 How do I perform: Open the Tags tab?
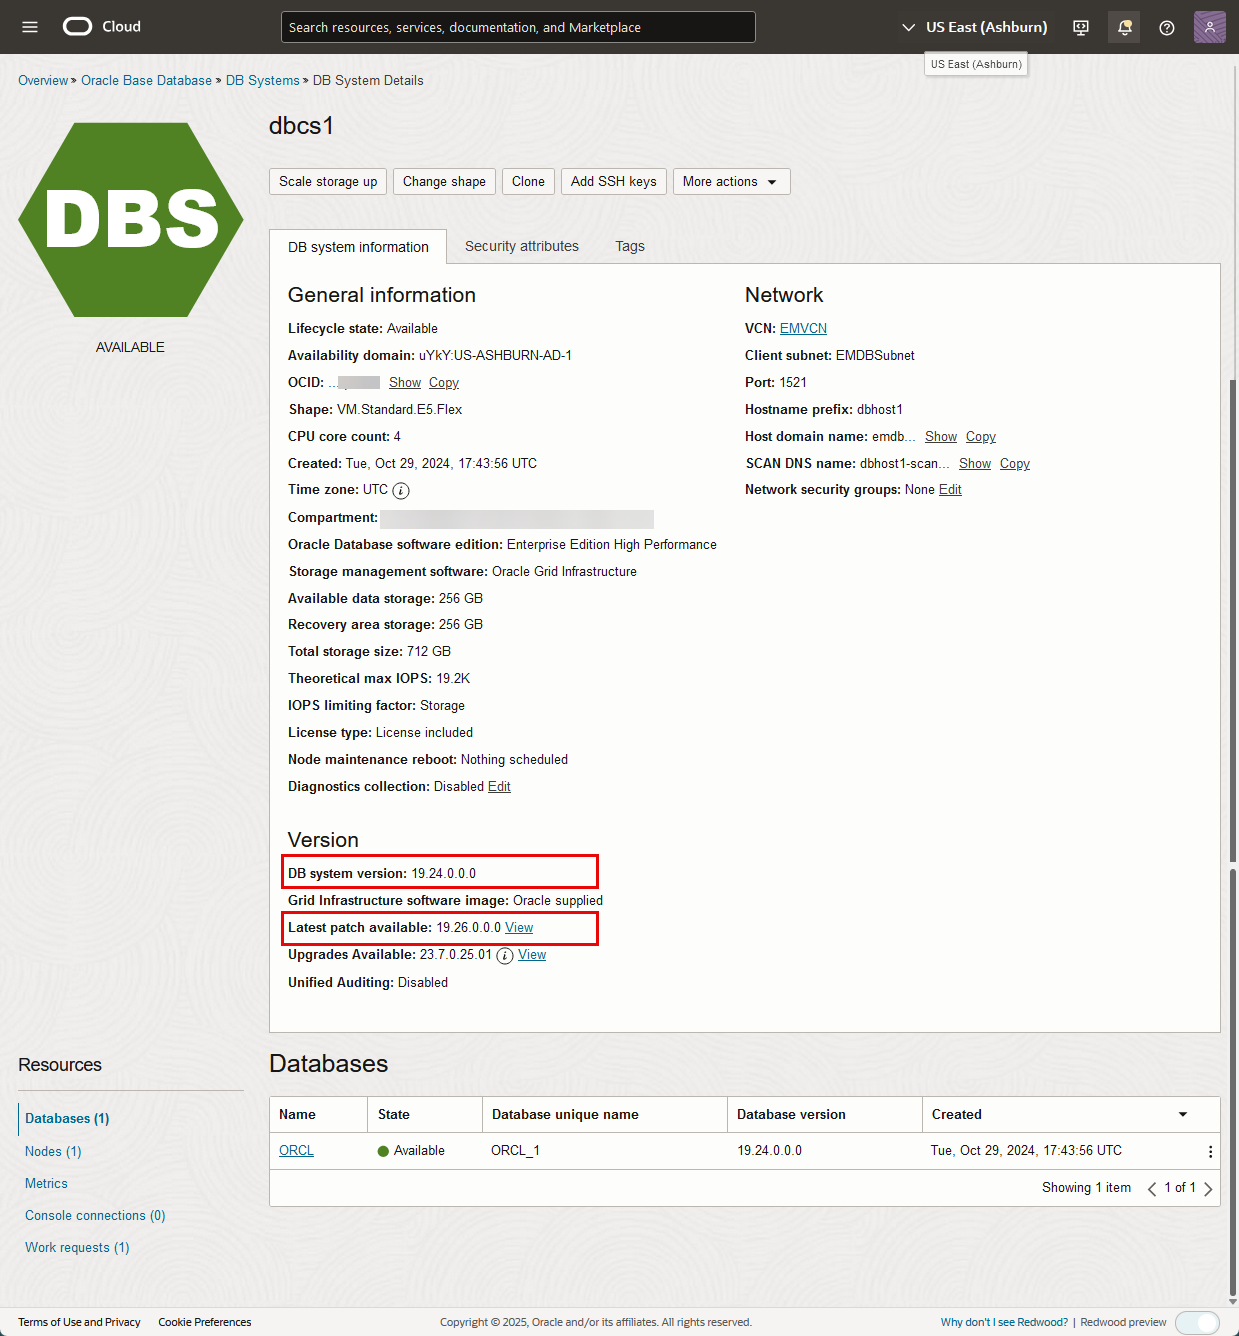pyautogui.click(x=629, y=246)
